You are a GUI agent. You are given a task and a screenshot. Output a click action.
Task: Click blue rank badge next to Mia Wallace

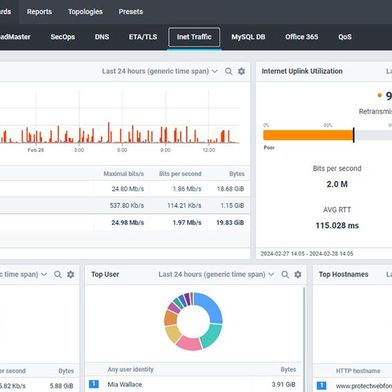(x=94, y=384)
